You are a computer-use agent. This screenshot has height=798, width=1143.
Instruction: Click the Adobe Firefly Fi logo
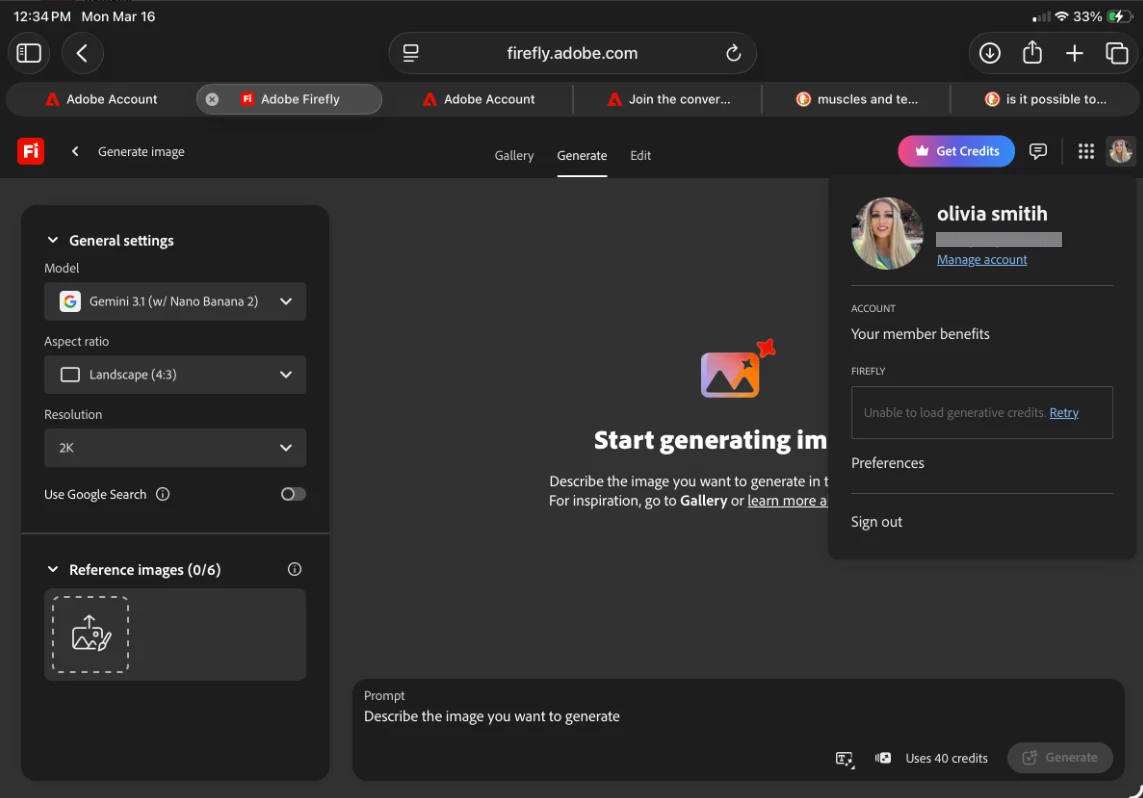point(31,151)
